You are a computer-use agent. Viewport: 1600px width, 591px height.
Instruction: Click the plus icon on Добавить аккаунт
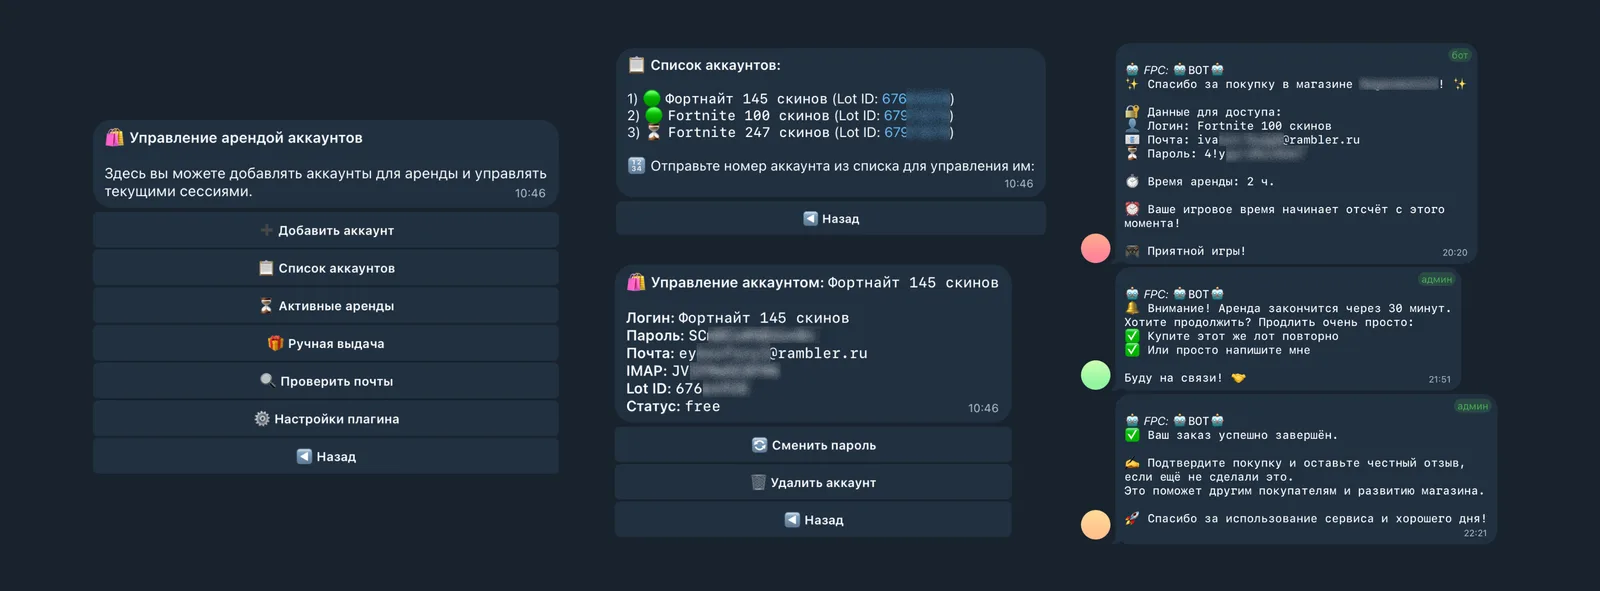coord(267,230)
